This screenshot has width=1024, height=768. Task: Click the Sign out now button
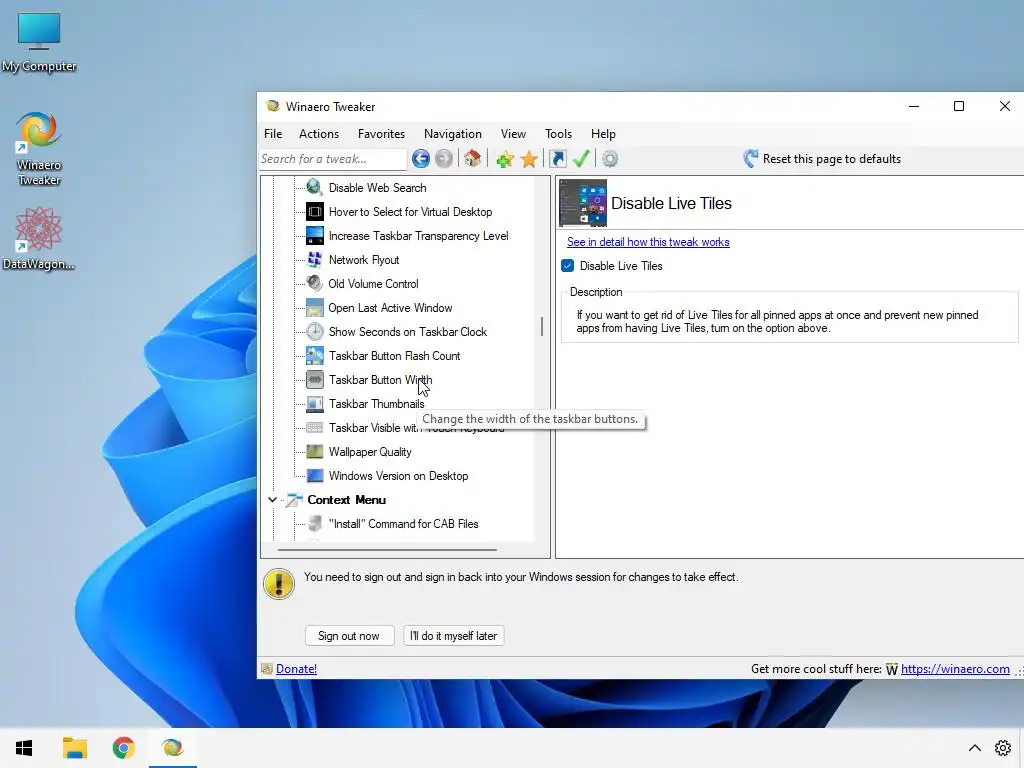tap(349, 636)
